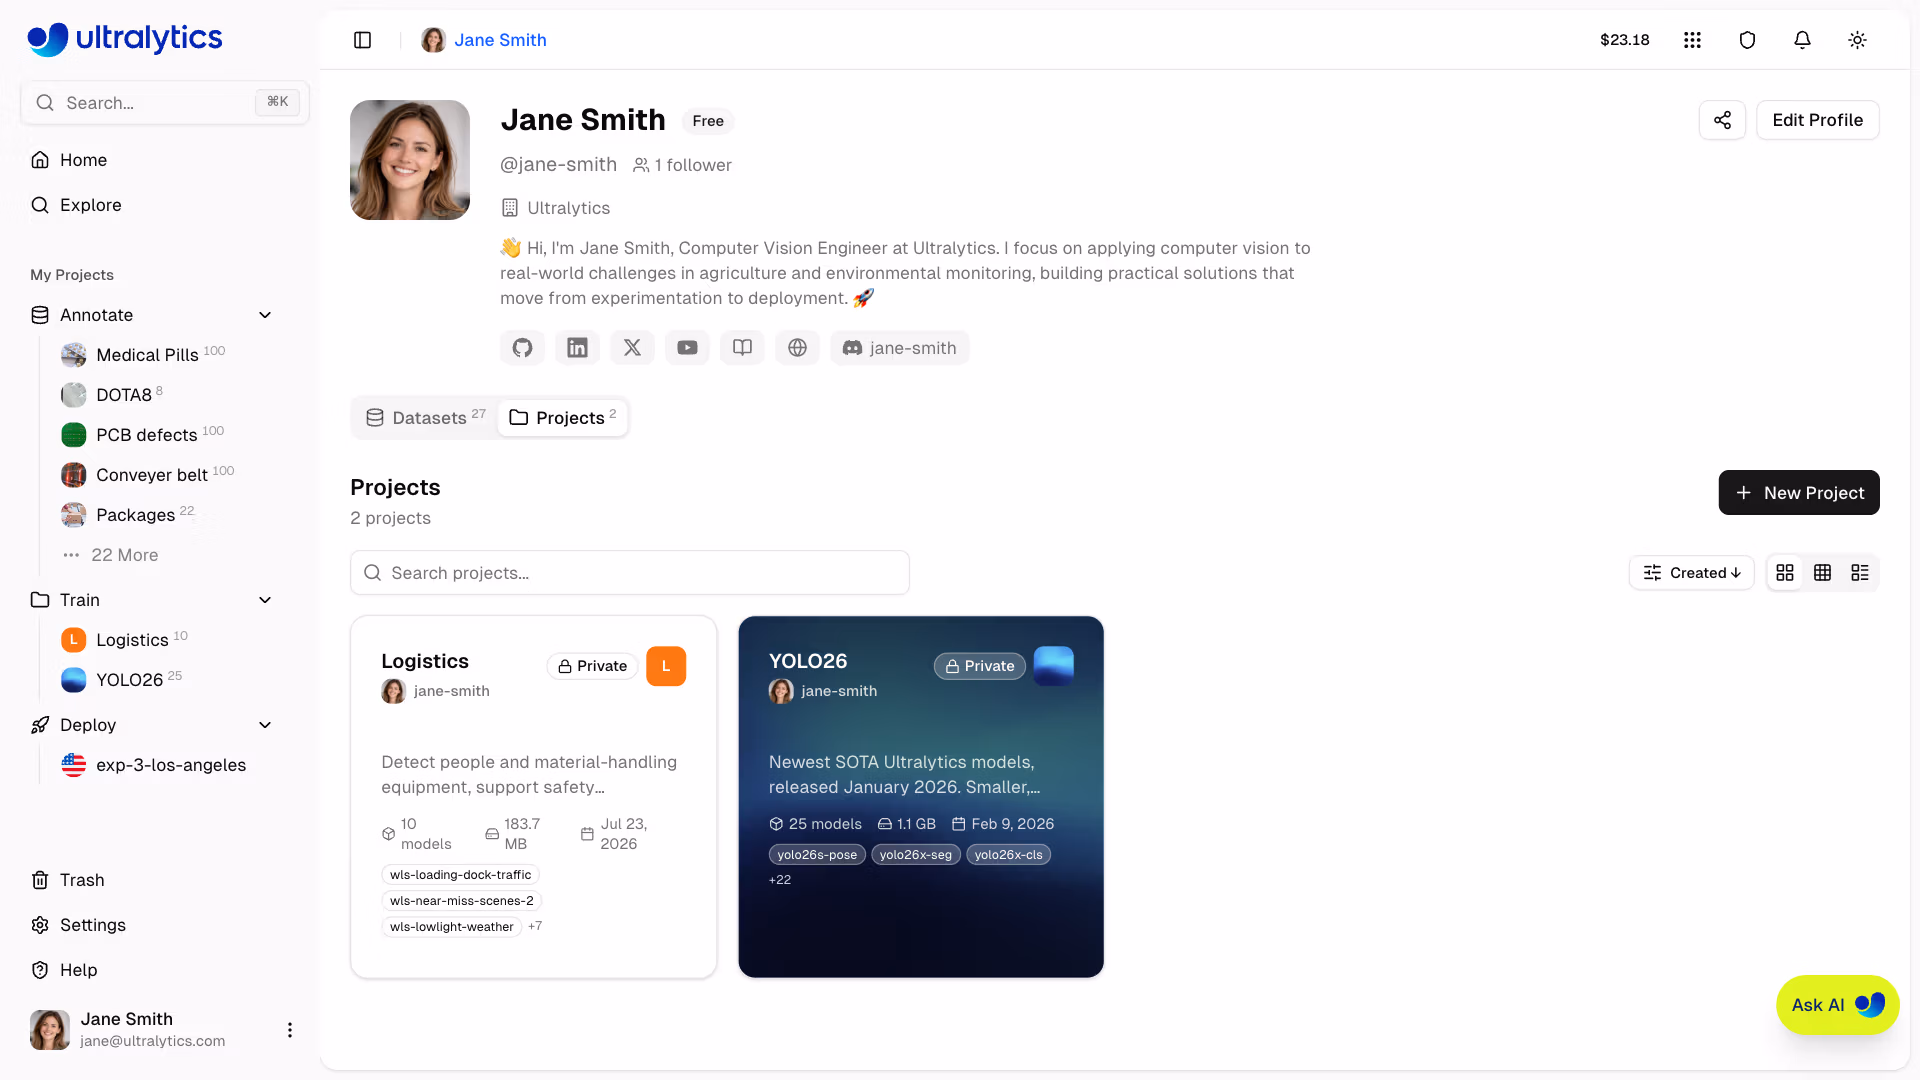Click Logistics card orange L icon

[666, 666]
